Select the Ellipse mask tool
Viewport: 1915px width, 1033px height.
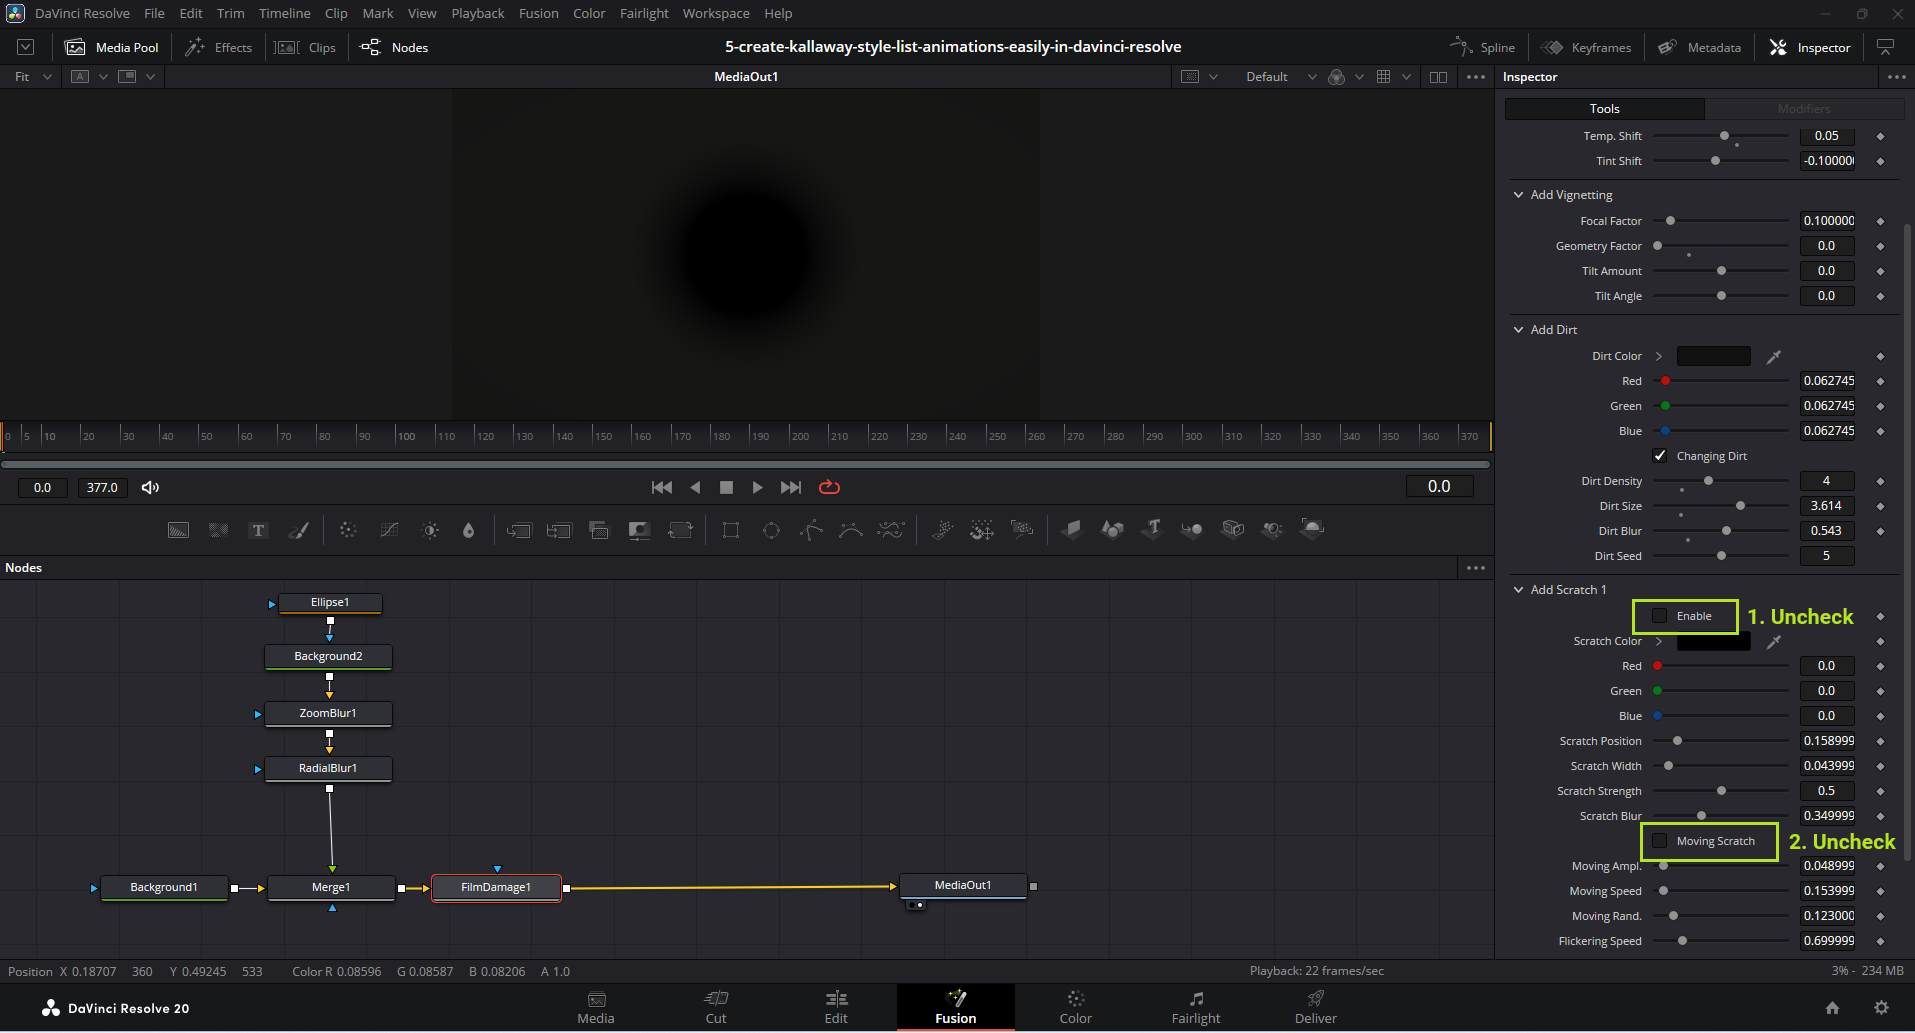[771, 530]
